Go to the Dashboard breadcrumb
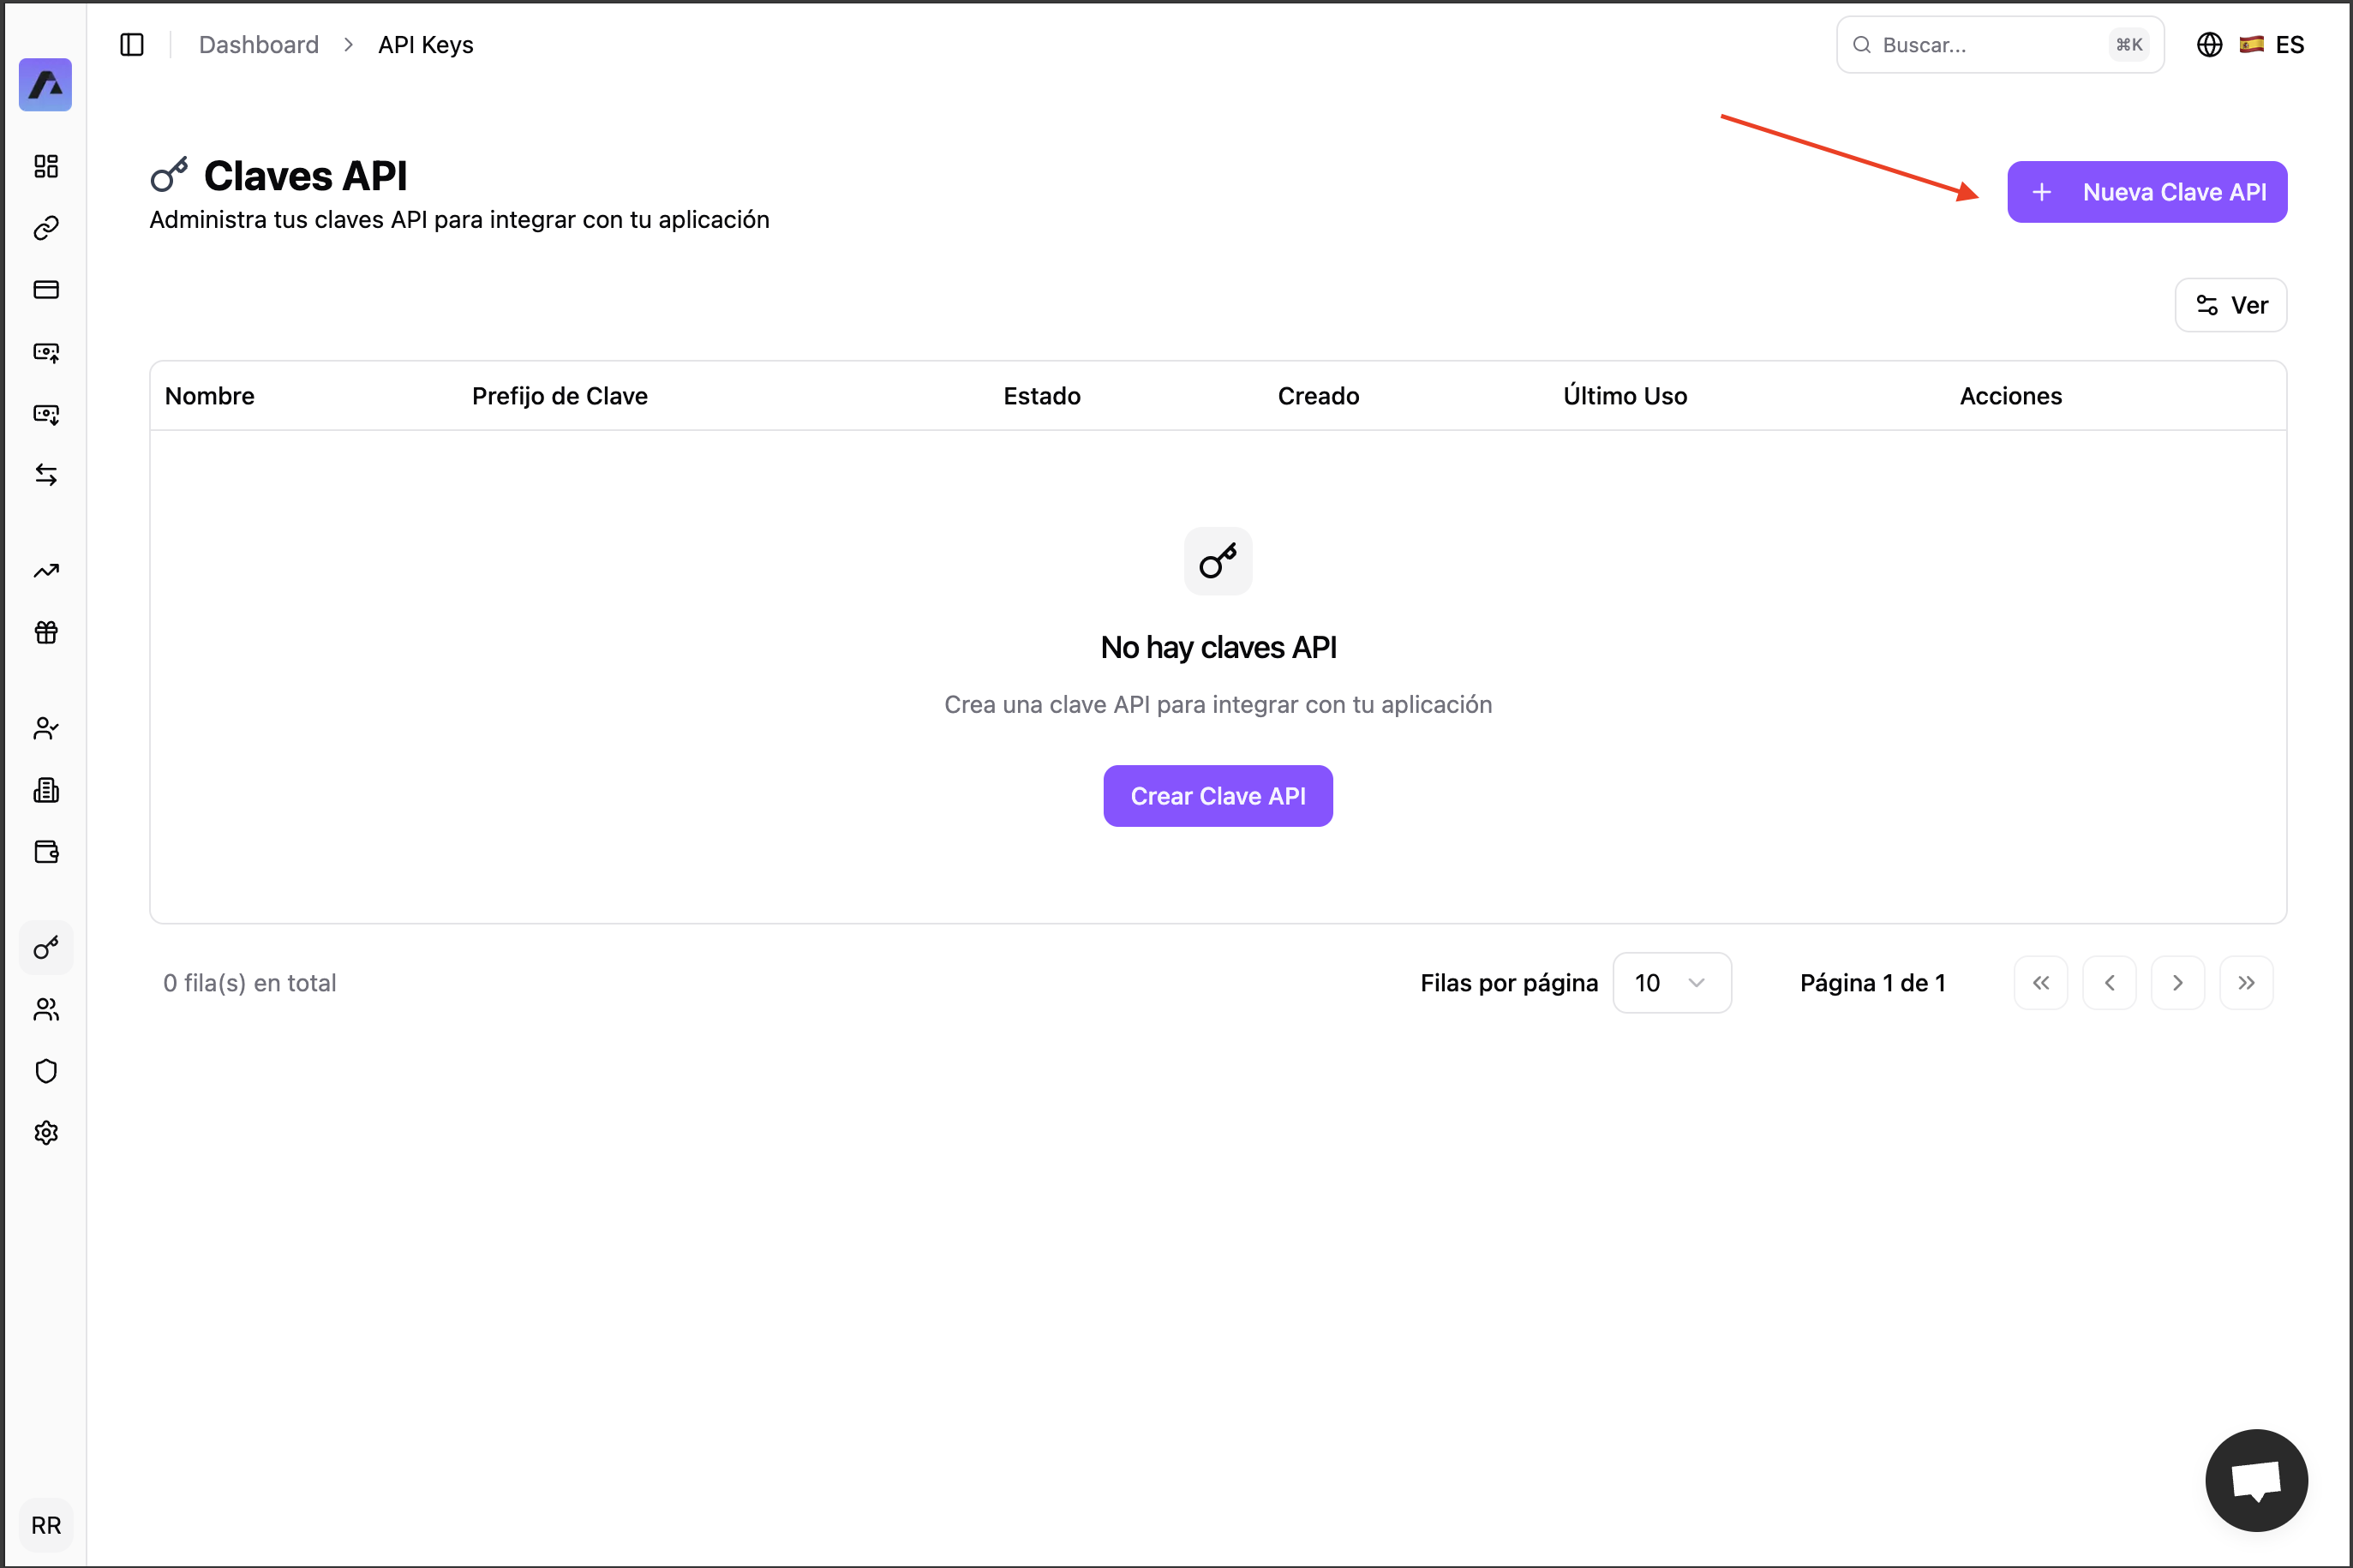Screen dimensions: 2353x1568 [259, 45]
